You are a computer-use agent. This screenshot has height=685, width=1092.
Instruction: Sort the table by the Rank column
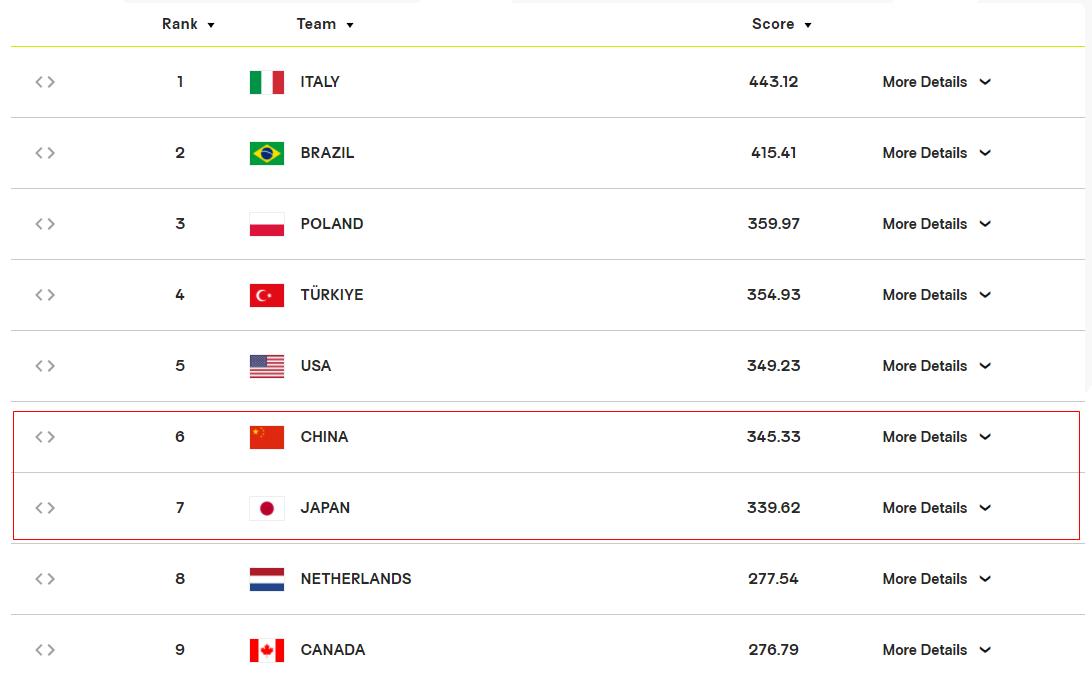(x=188, y=24)
